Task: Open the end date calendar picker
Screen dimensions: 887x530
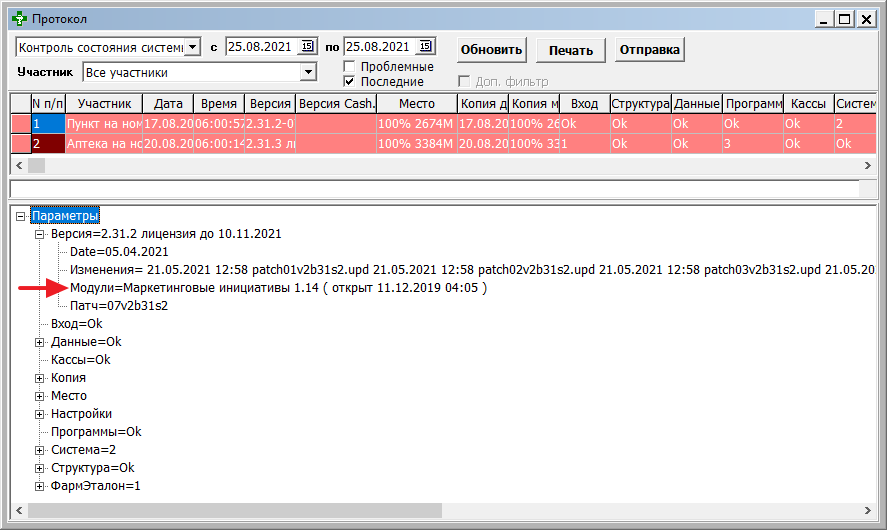Action: click(x=426, y=47)
